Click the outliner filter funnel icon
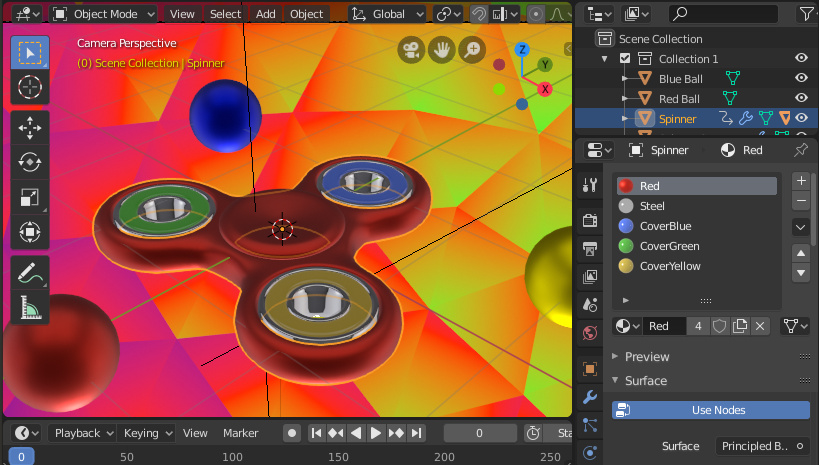 [x=806, y=14]
